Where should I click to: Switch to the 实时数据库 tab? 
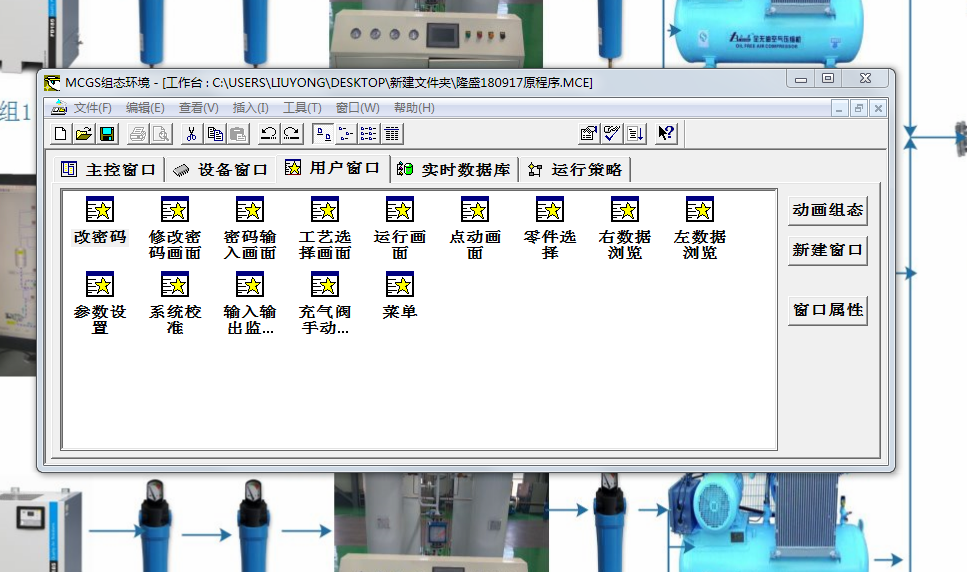pos(455,170)
